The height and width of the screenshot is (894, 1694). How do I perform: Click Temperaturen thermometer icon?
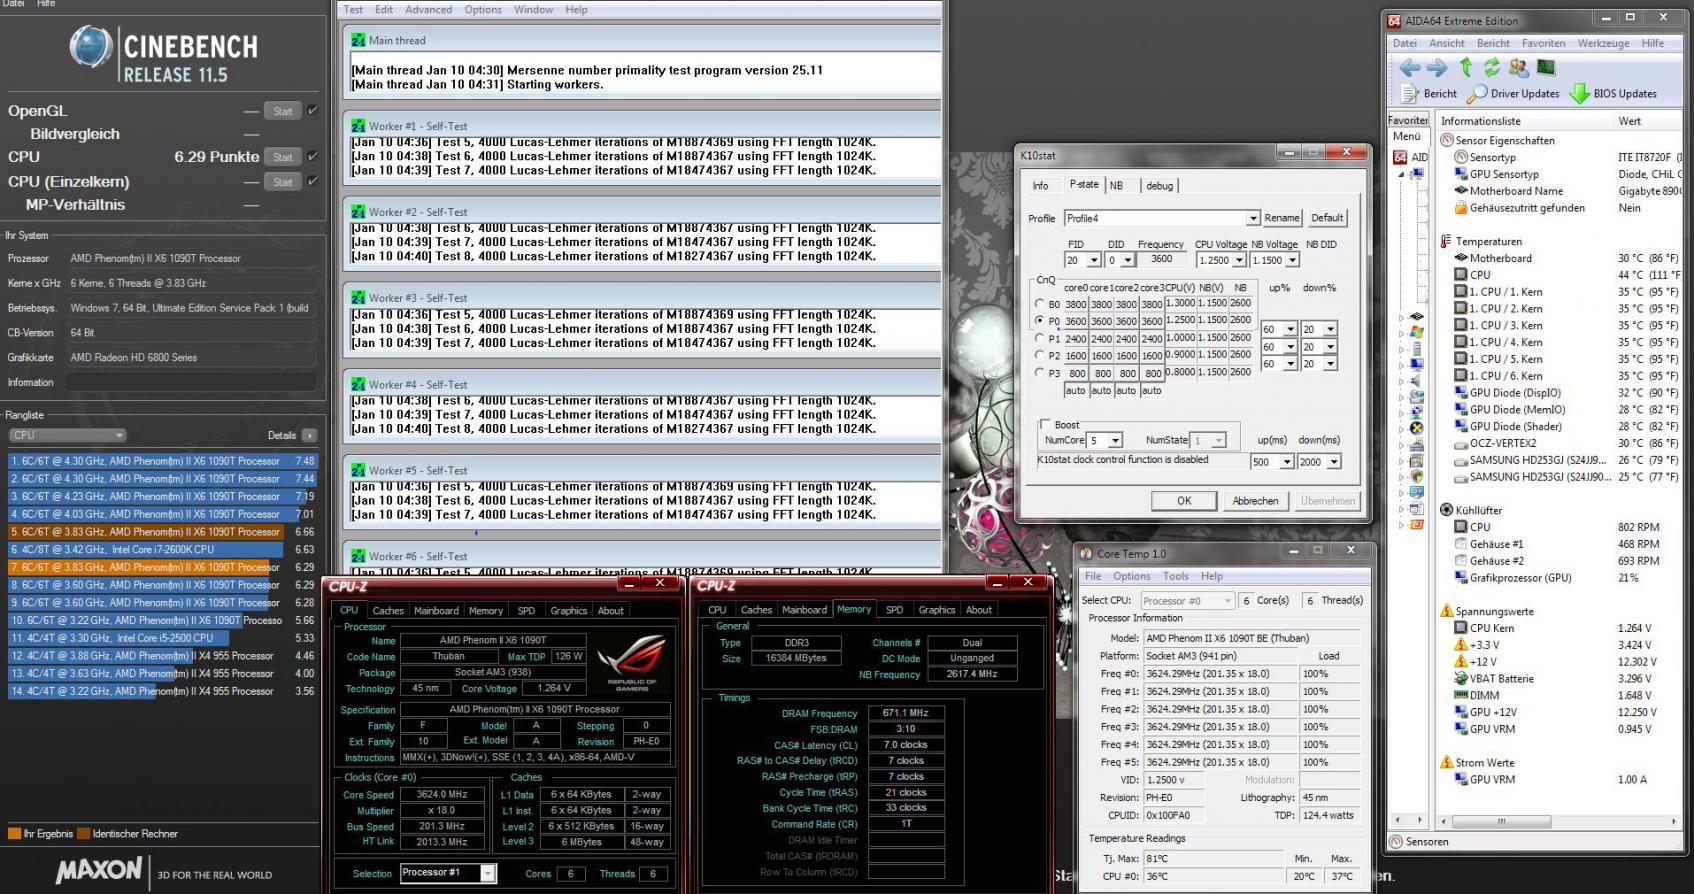1446,241
